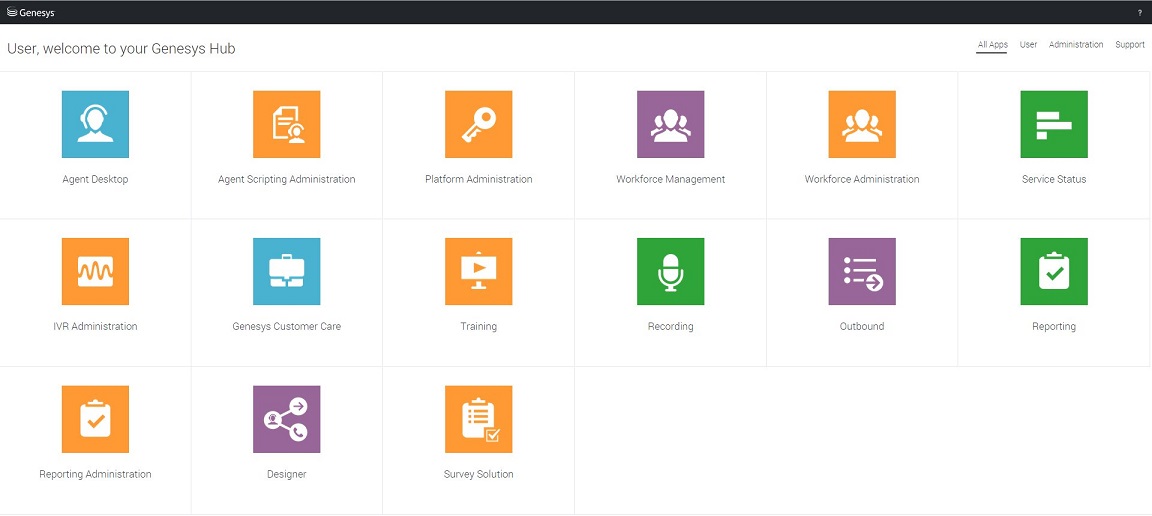Viewport: 1152px width, 516px height.
Task: Click the Survey Solution label
Action: 478,474
